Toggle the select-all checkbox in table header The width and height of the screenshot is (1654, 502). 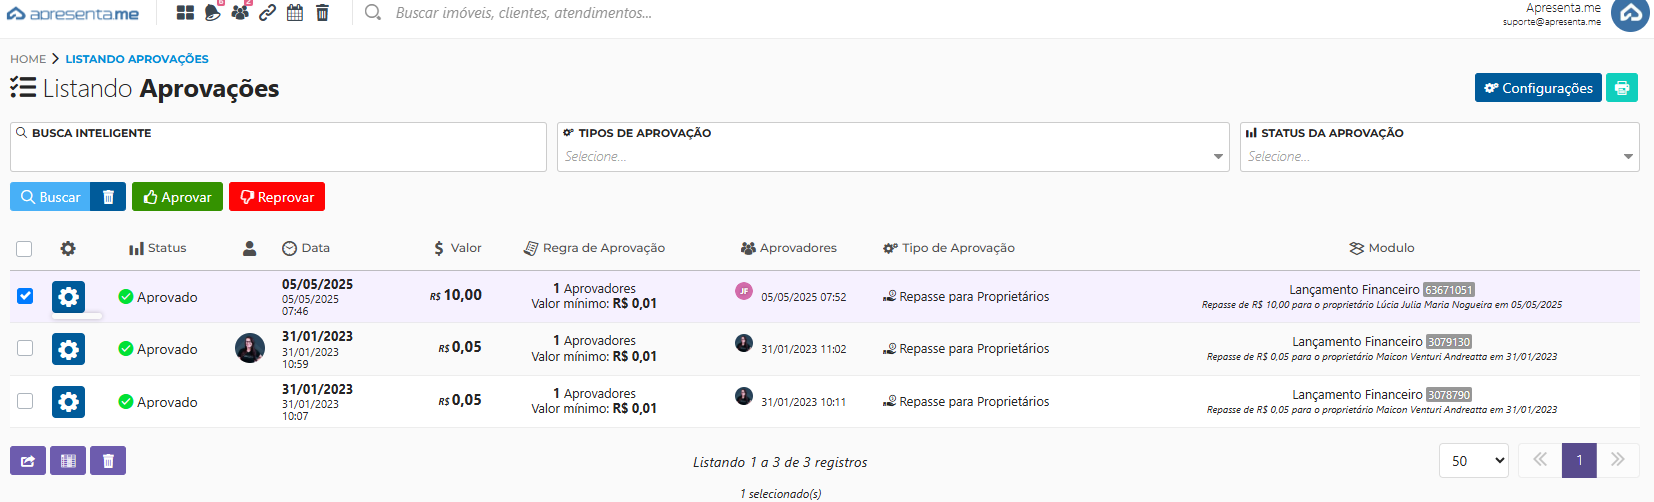tap(24, 249)
